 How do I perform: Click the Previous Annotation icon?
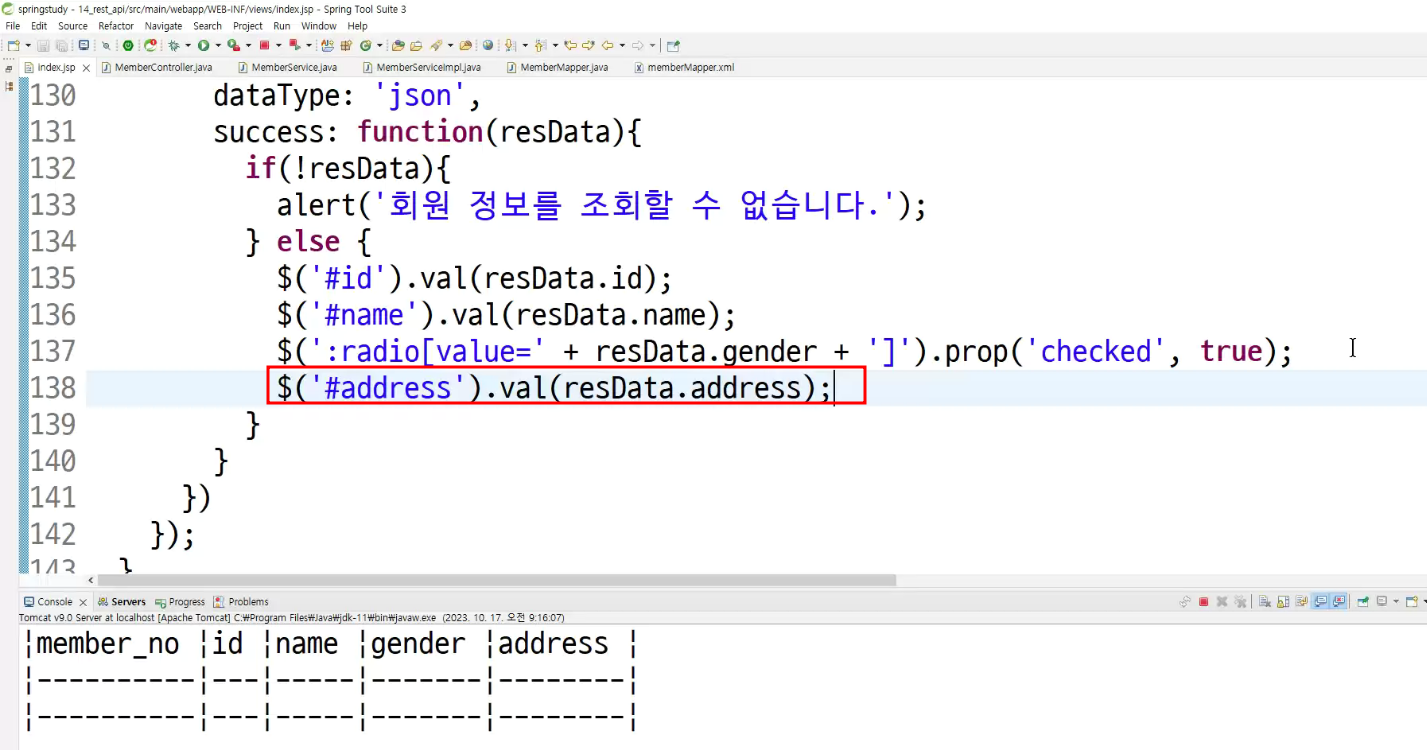(x=539, y=45)
